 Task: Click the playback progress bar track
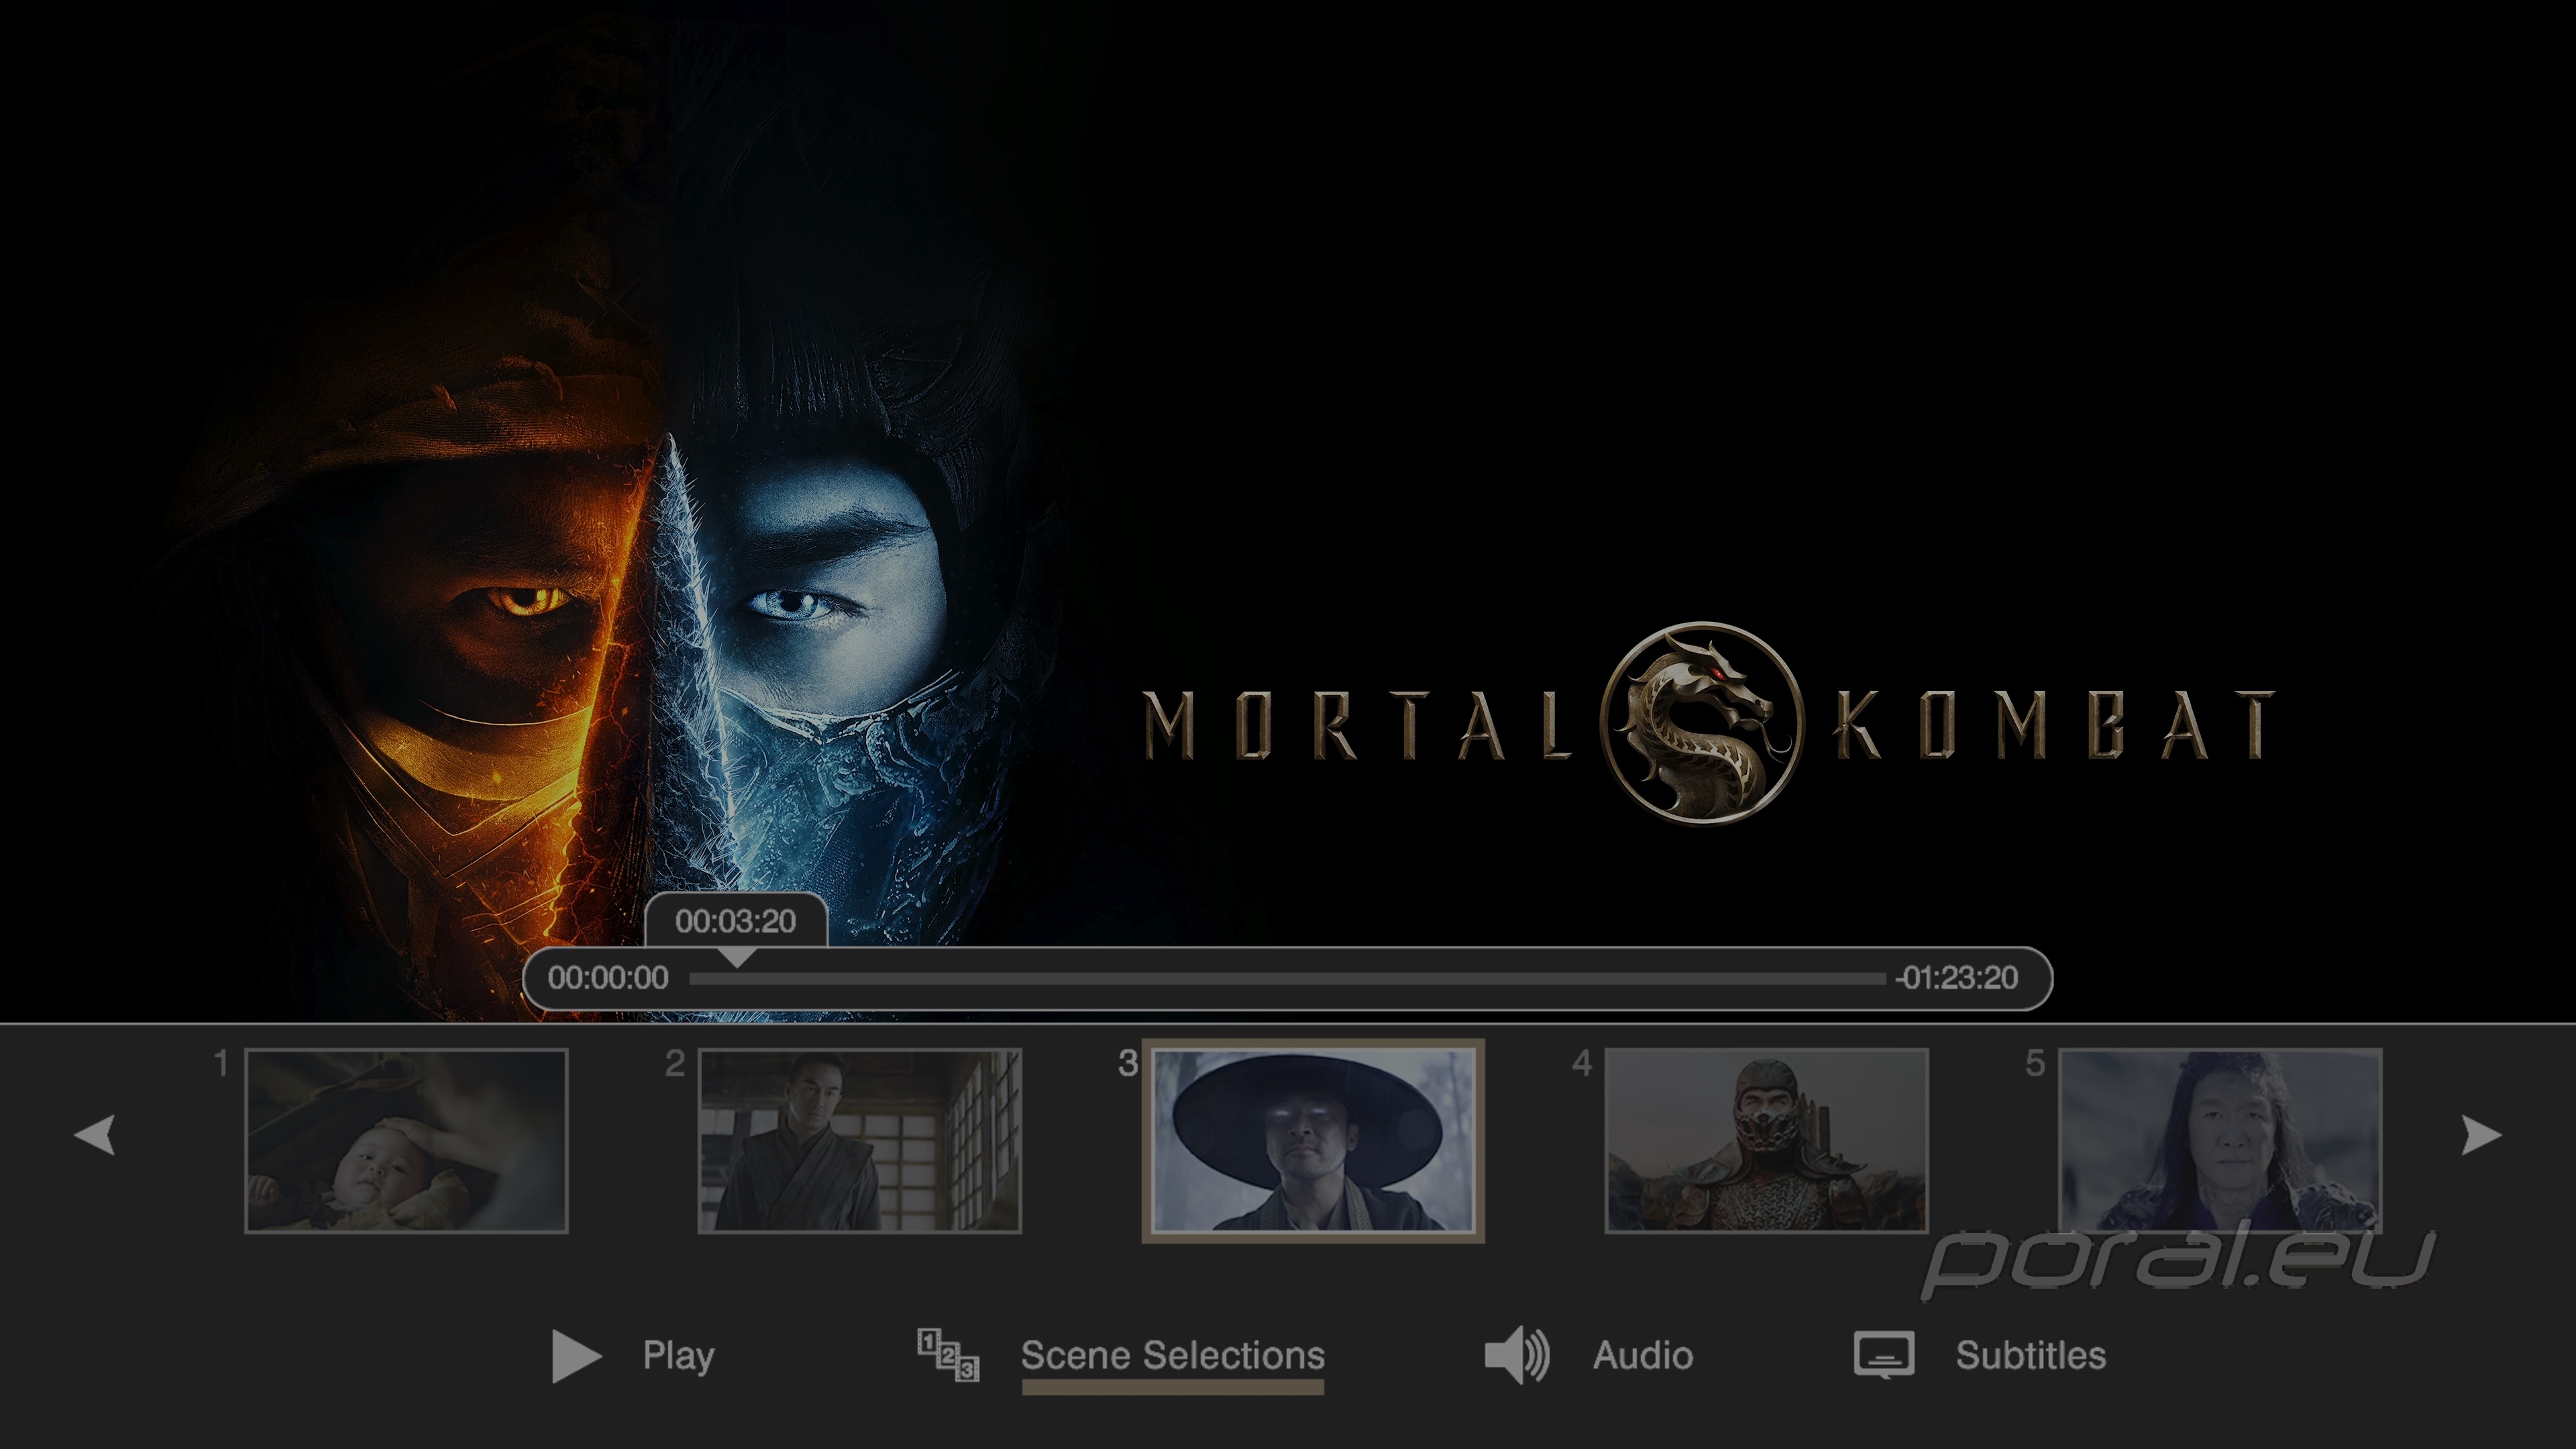point(1287,978)
